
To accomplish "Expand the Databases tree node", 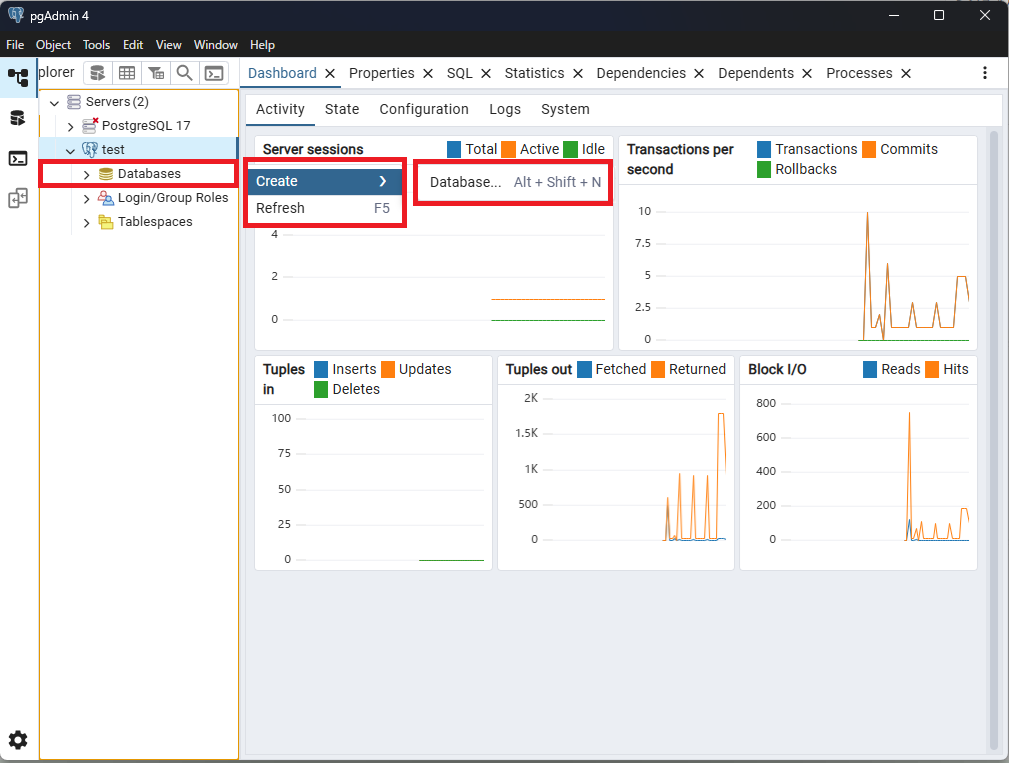I will pos(86,174).
